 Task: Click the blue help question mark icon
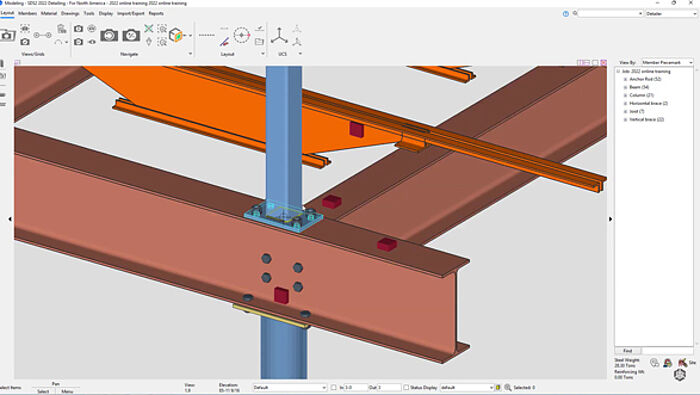pyautogui.click(x=566, y=14)
